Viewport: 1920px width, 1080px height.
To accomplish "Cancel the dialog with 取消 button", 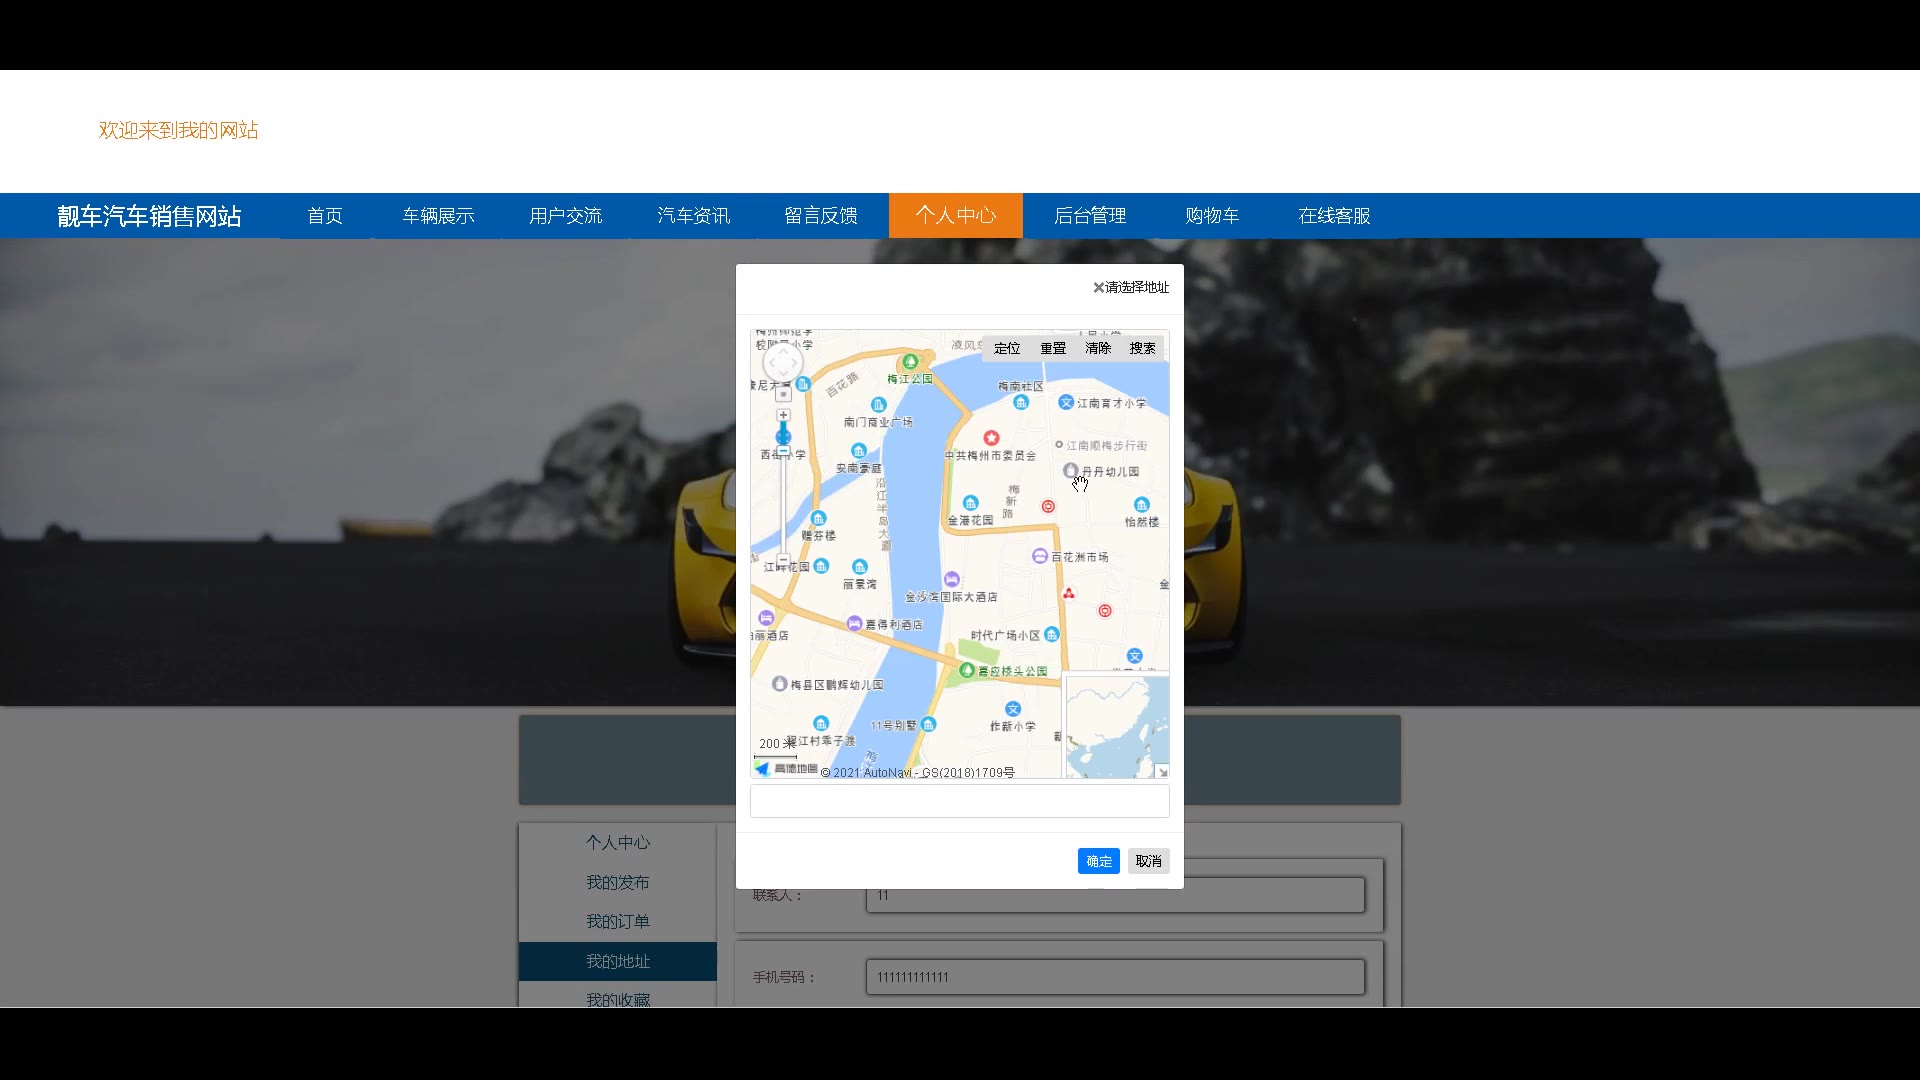I will coord(1148,861).
